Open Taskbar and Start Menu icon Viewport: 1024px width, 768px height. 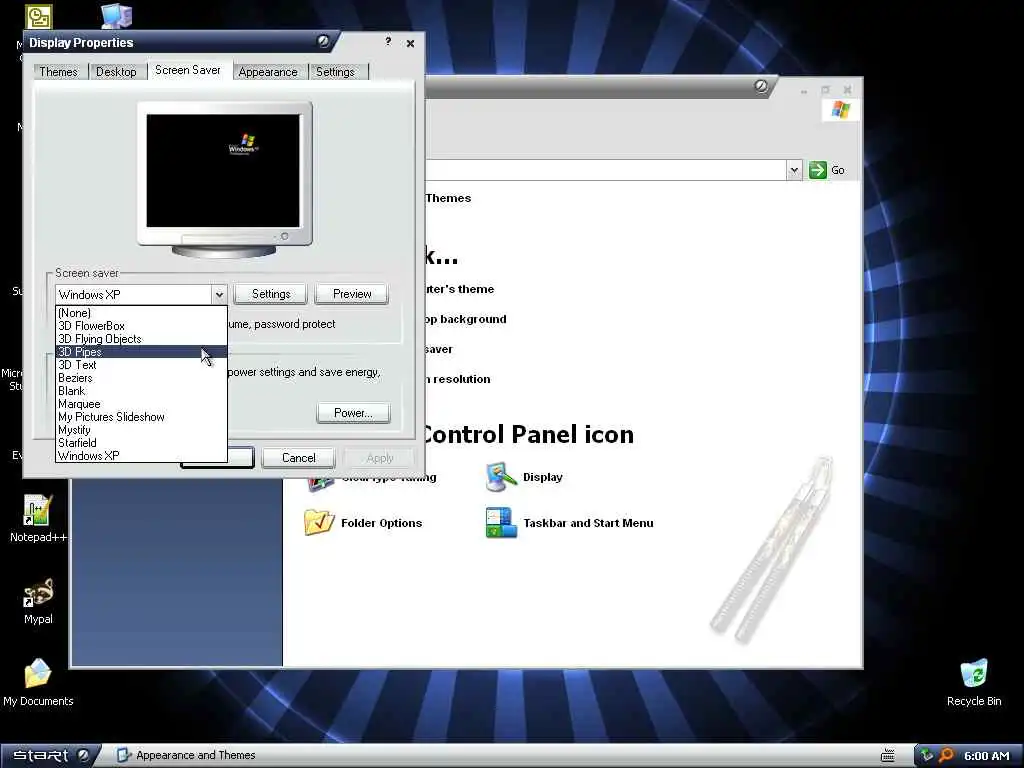[569, 522]
